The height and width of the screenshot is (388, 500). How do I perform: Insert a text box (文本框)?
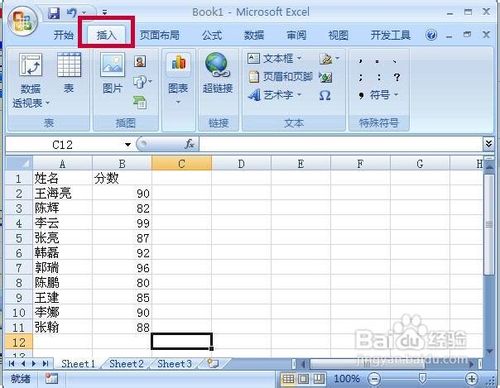click(275, 59)
